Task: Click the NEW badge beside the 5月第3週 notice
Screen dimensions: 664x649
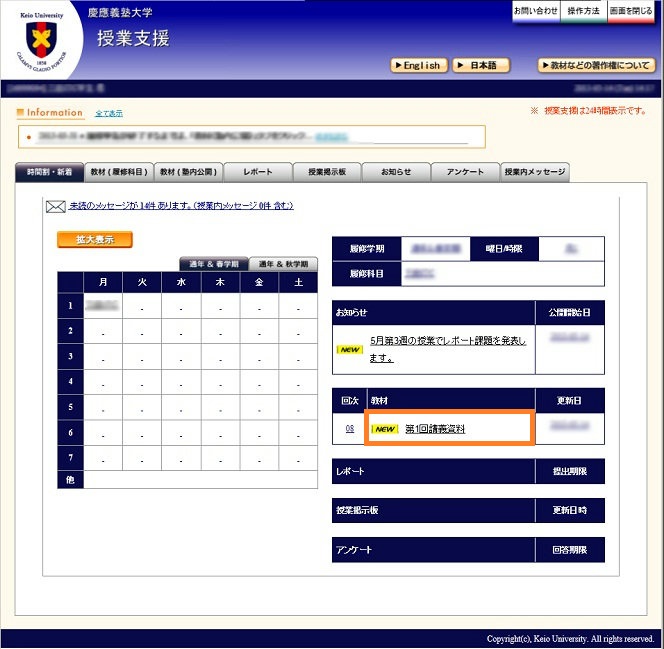Action: [349, 349]
